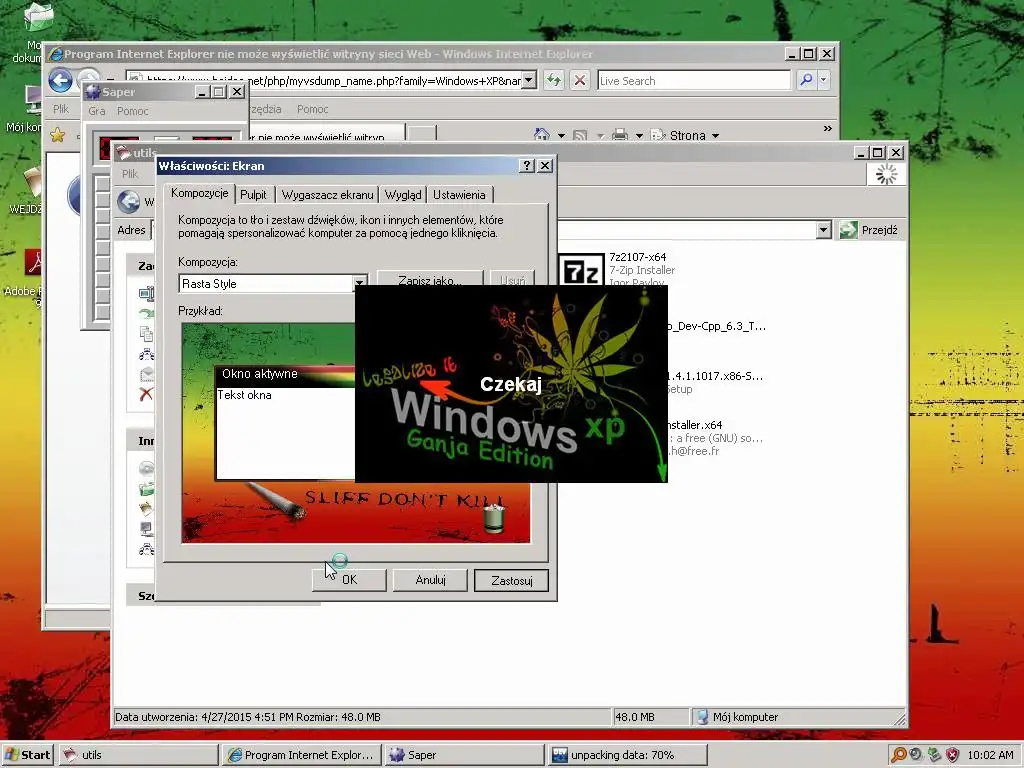Click the Favorites star icon in Internet Explorer
Image resolution: width=1024 pixels, height=768 pixels.
[57, 135]
